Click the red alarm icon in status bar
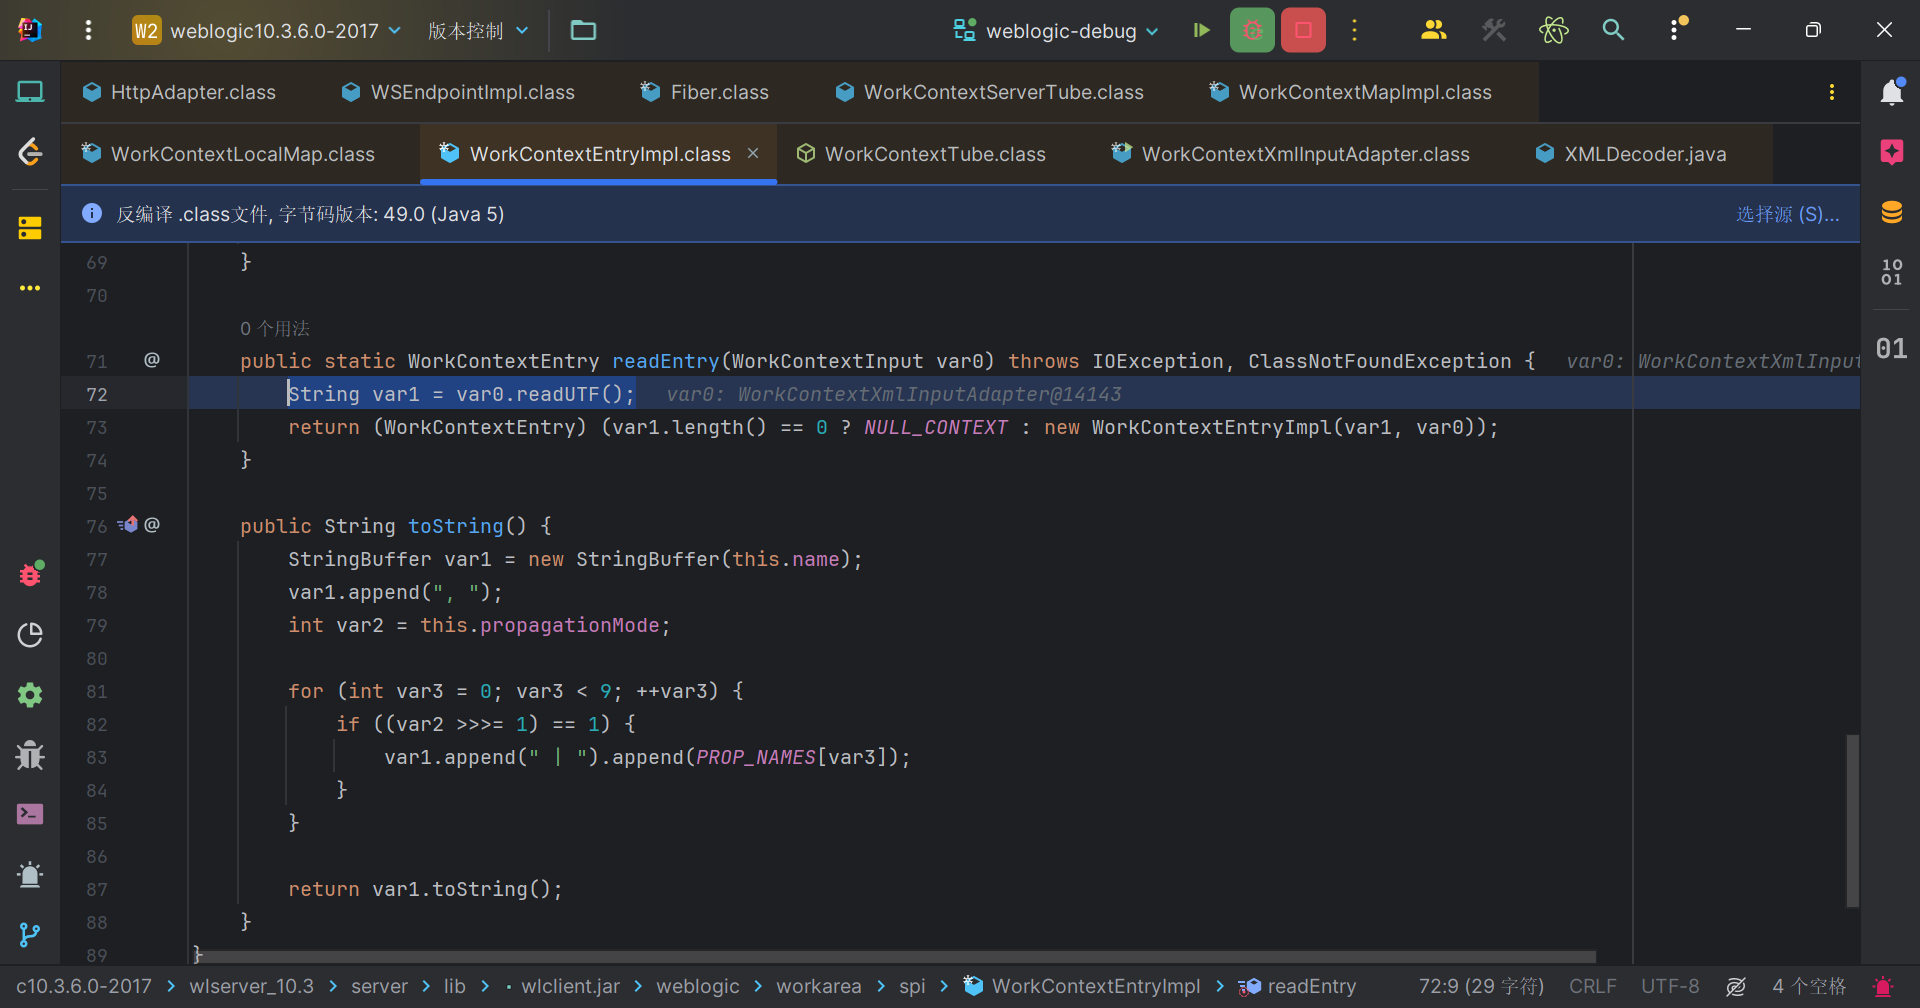 1883,987
